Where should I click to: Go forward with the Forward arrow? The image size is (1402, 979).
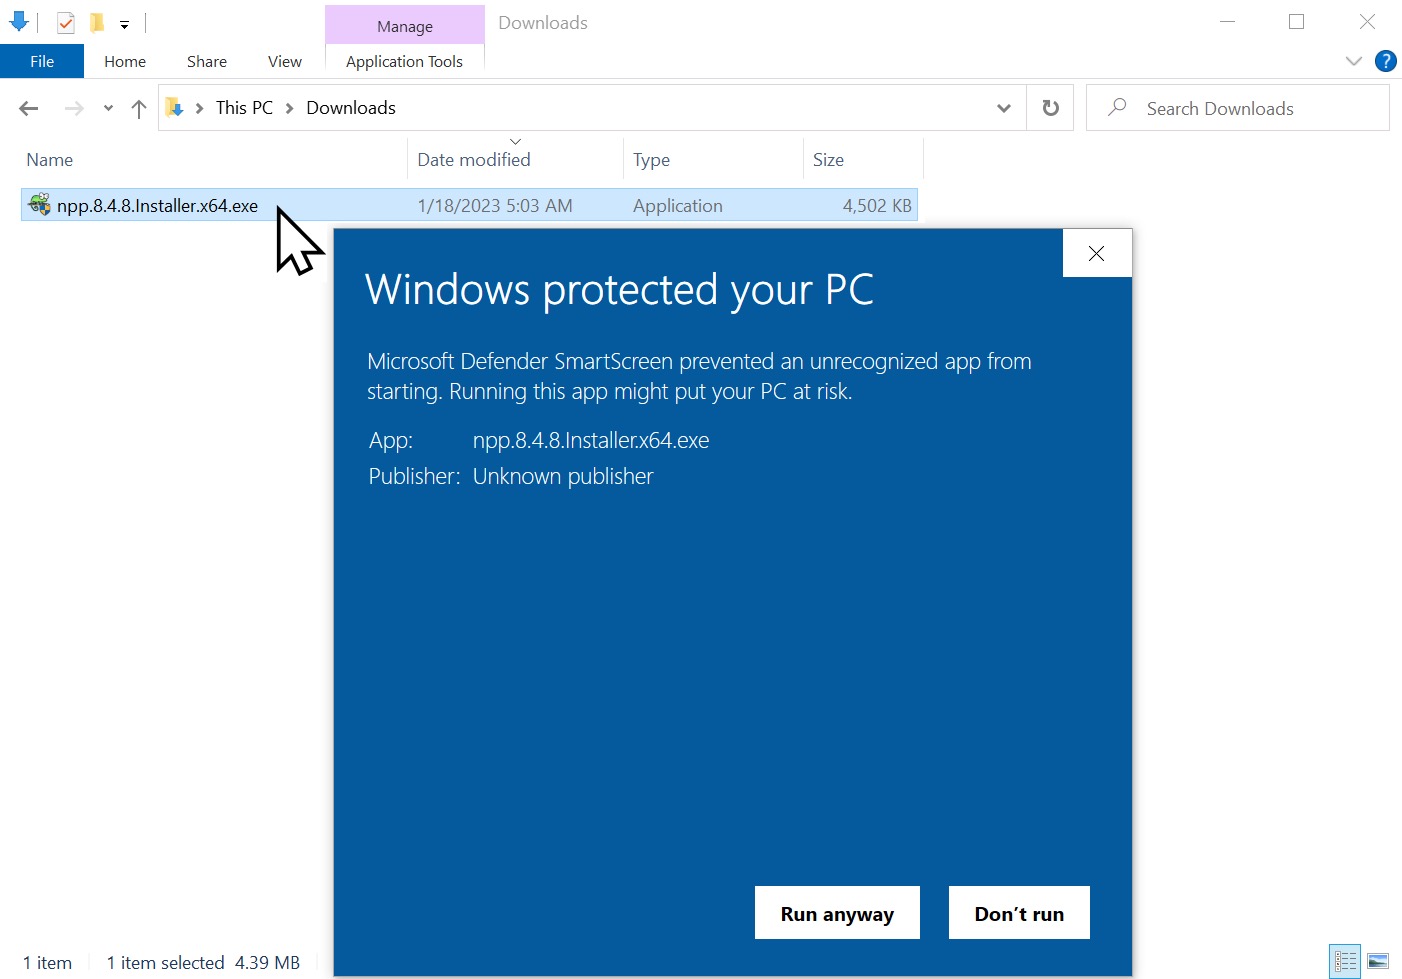(x=74, y=108)
